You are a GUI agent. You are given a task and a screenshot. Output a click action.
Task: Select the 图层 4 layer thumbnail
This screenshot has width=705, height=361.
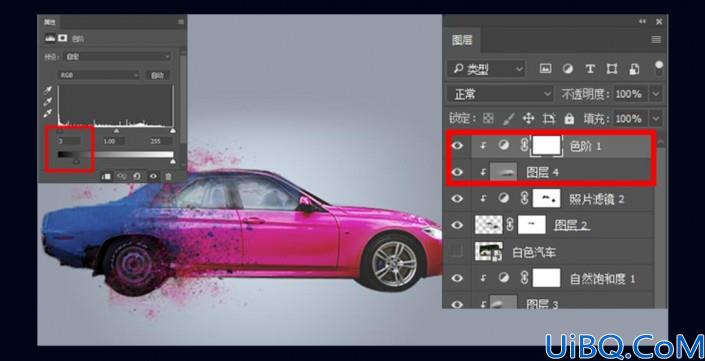coord(503,172)
